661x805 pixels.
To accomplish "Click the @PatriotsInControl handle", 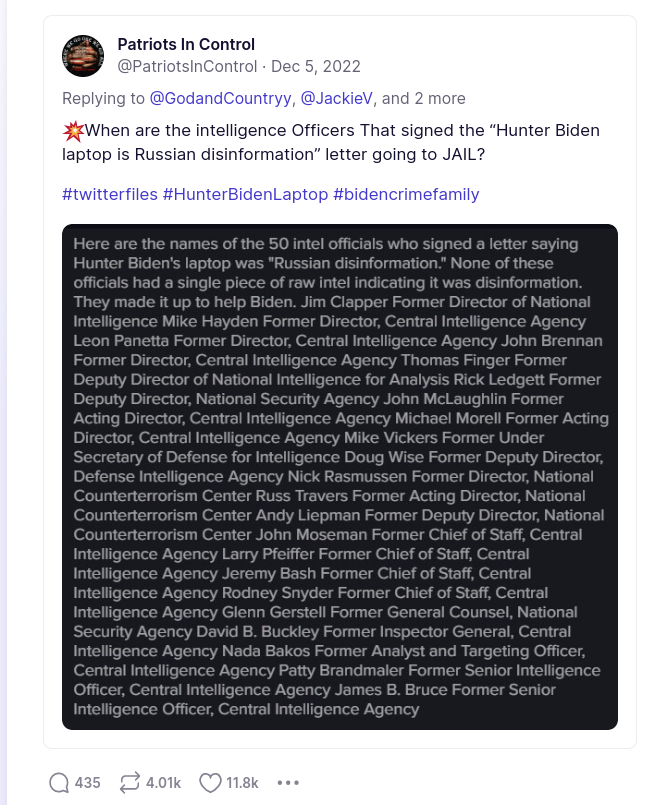I will pos(187,67).
